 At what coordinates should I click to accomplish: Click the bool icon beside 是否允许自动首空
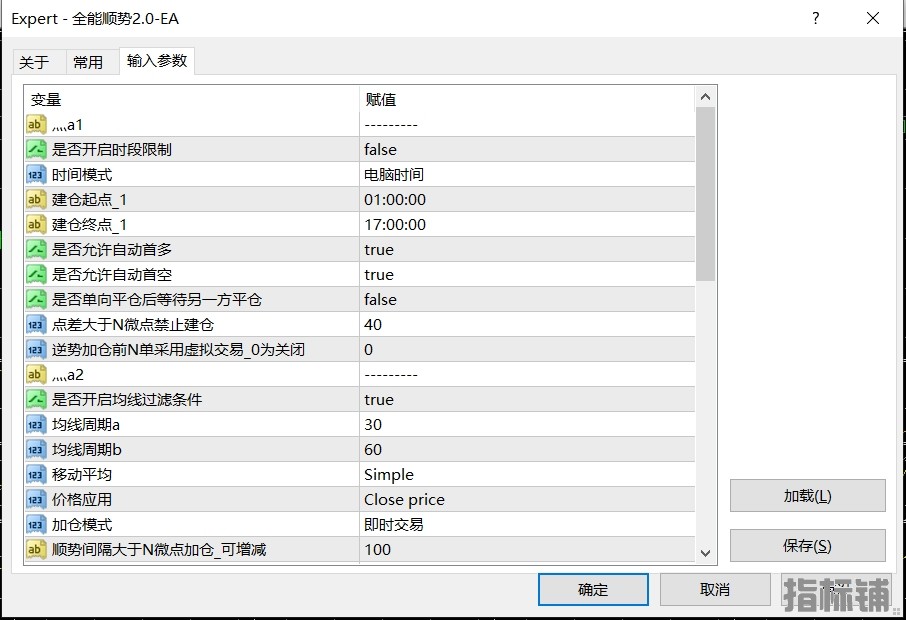tap(36, 274)
